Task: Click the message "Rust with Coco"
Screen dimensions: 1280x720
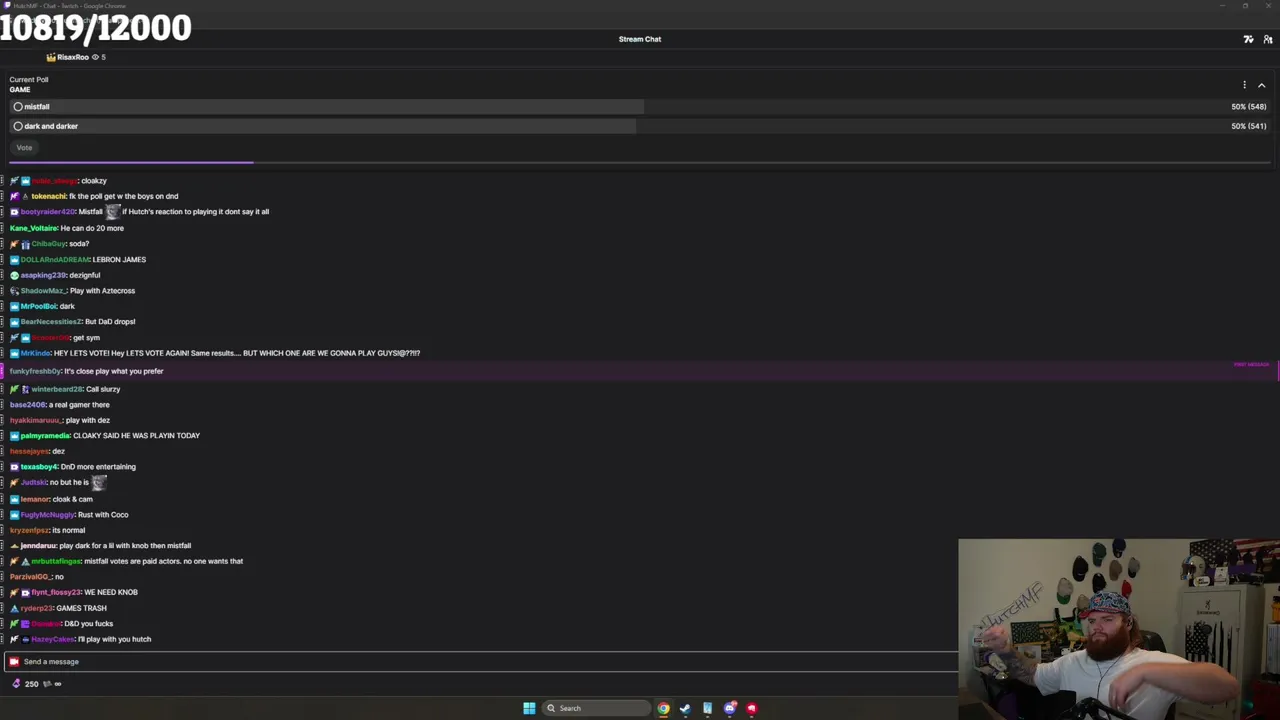Action: (103, 515)
